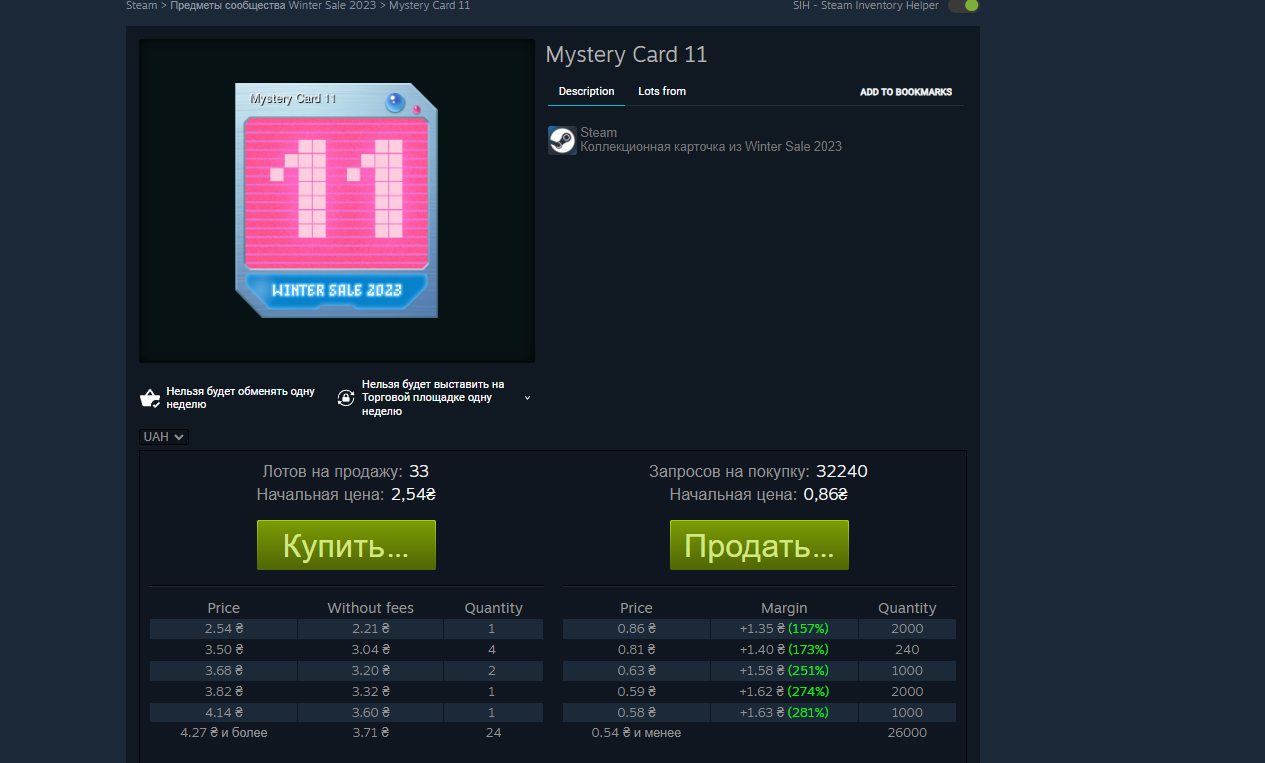Image resolution: width=1265 pixels, height=763 pixels.
Task: Click the buy order price 0.86 ₴
Action: coord(637,629)
